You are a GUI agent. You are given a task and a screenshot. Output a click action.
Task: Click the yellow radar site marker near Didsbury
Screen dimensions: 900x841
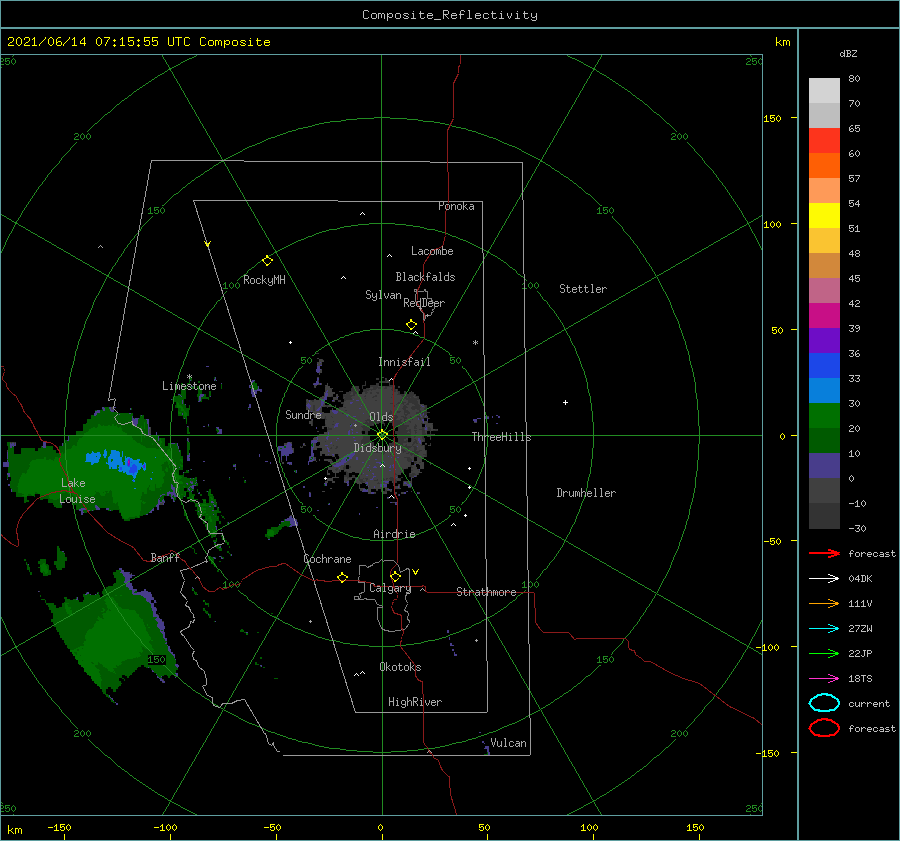click(x=382, y=435)
